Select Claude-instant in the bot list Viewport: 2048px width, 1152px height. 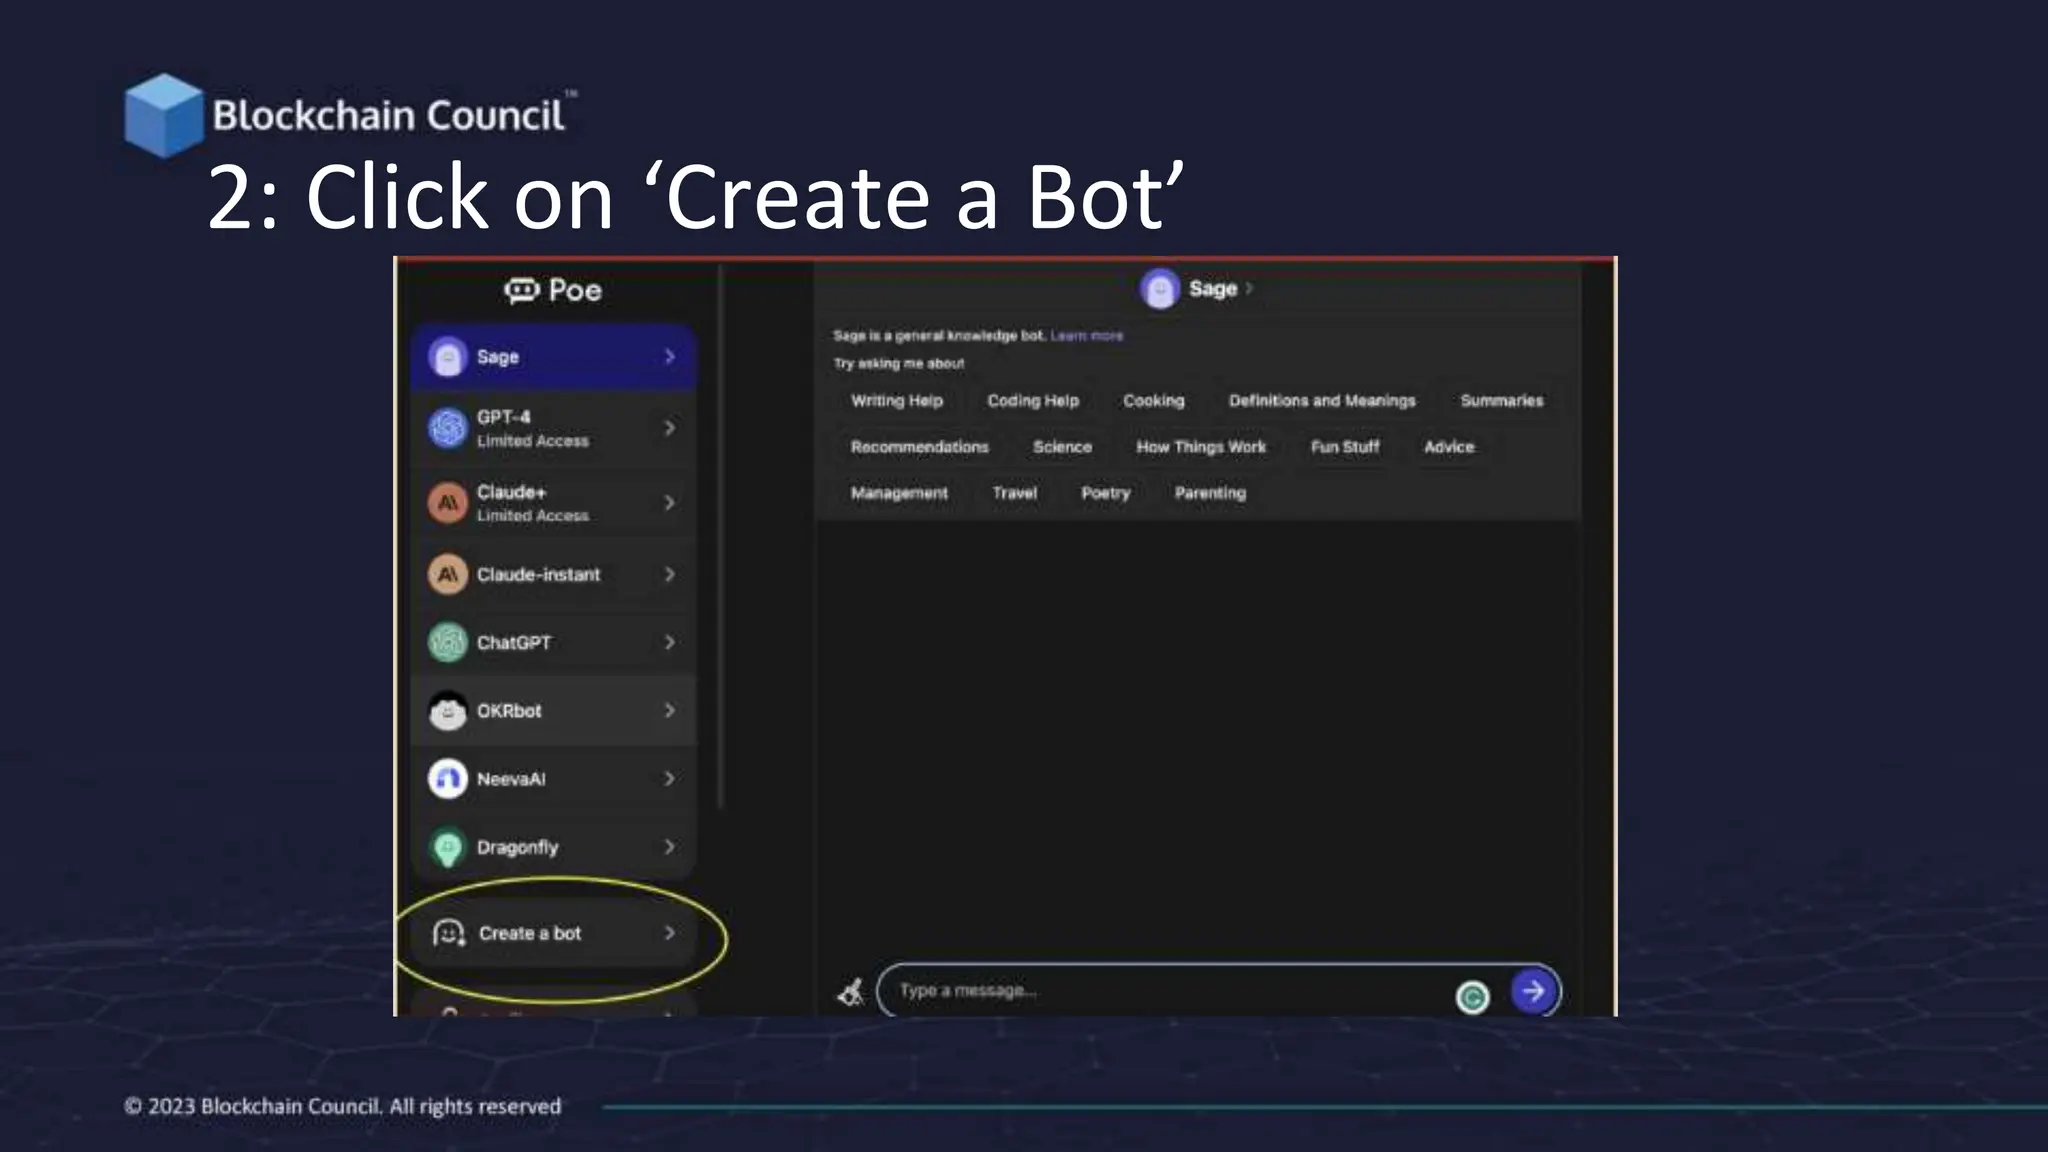pos(553,574)
